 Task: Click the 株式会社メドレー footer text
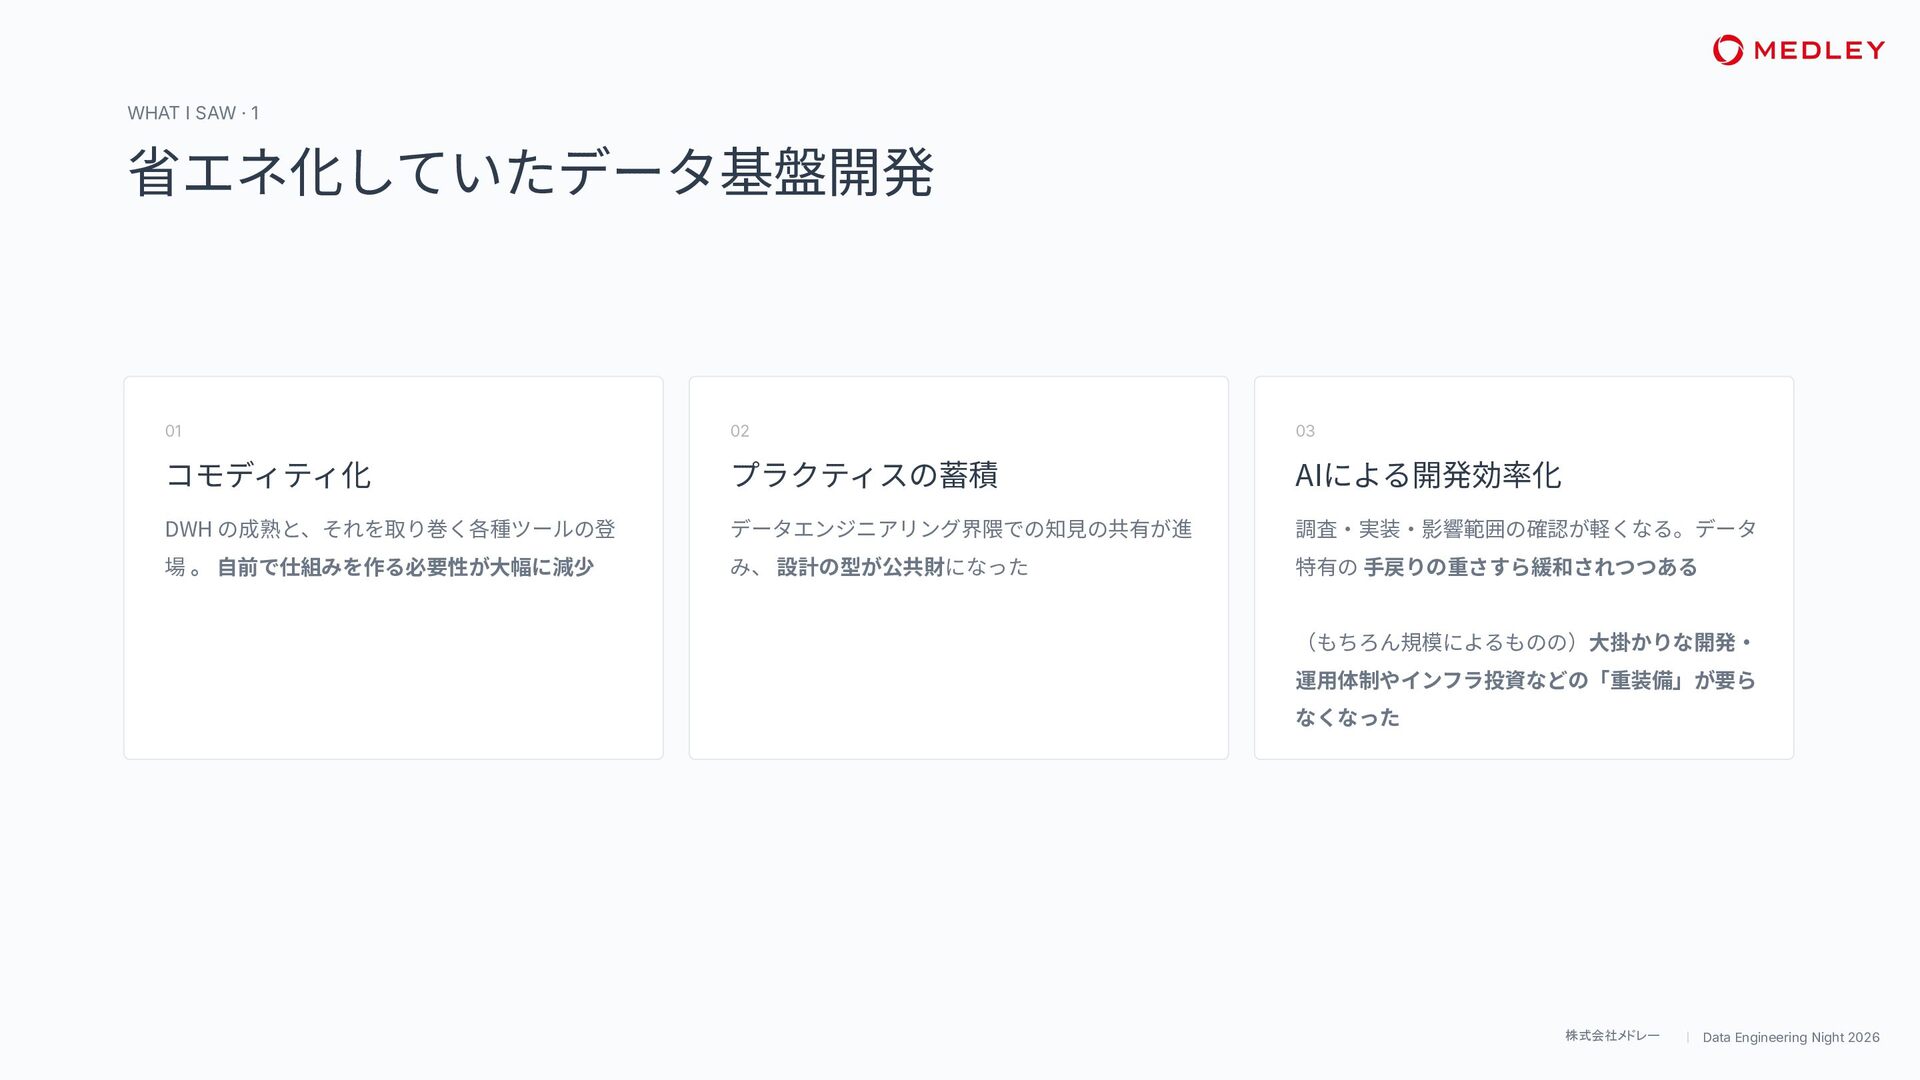(x=1612, y=1036)
